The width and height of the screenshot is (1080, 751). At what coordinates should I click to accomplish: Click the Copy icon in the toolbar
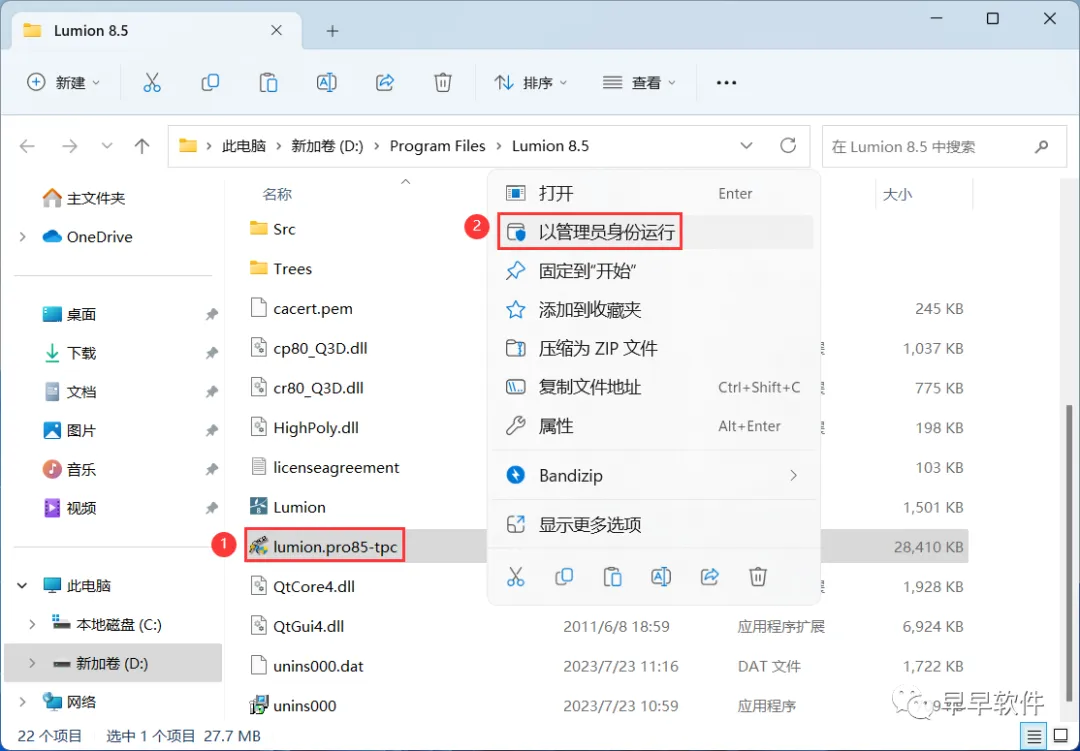(210, 83)
